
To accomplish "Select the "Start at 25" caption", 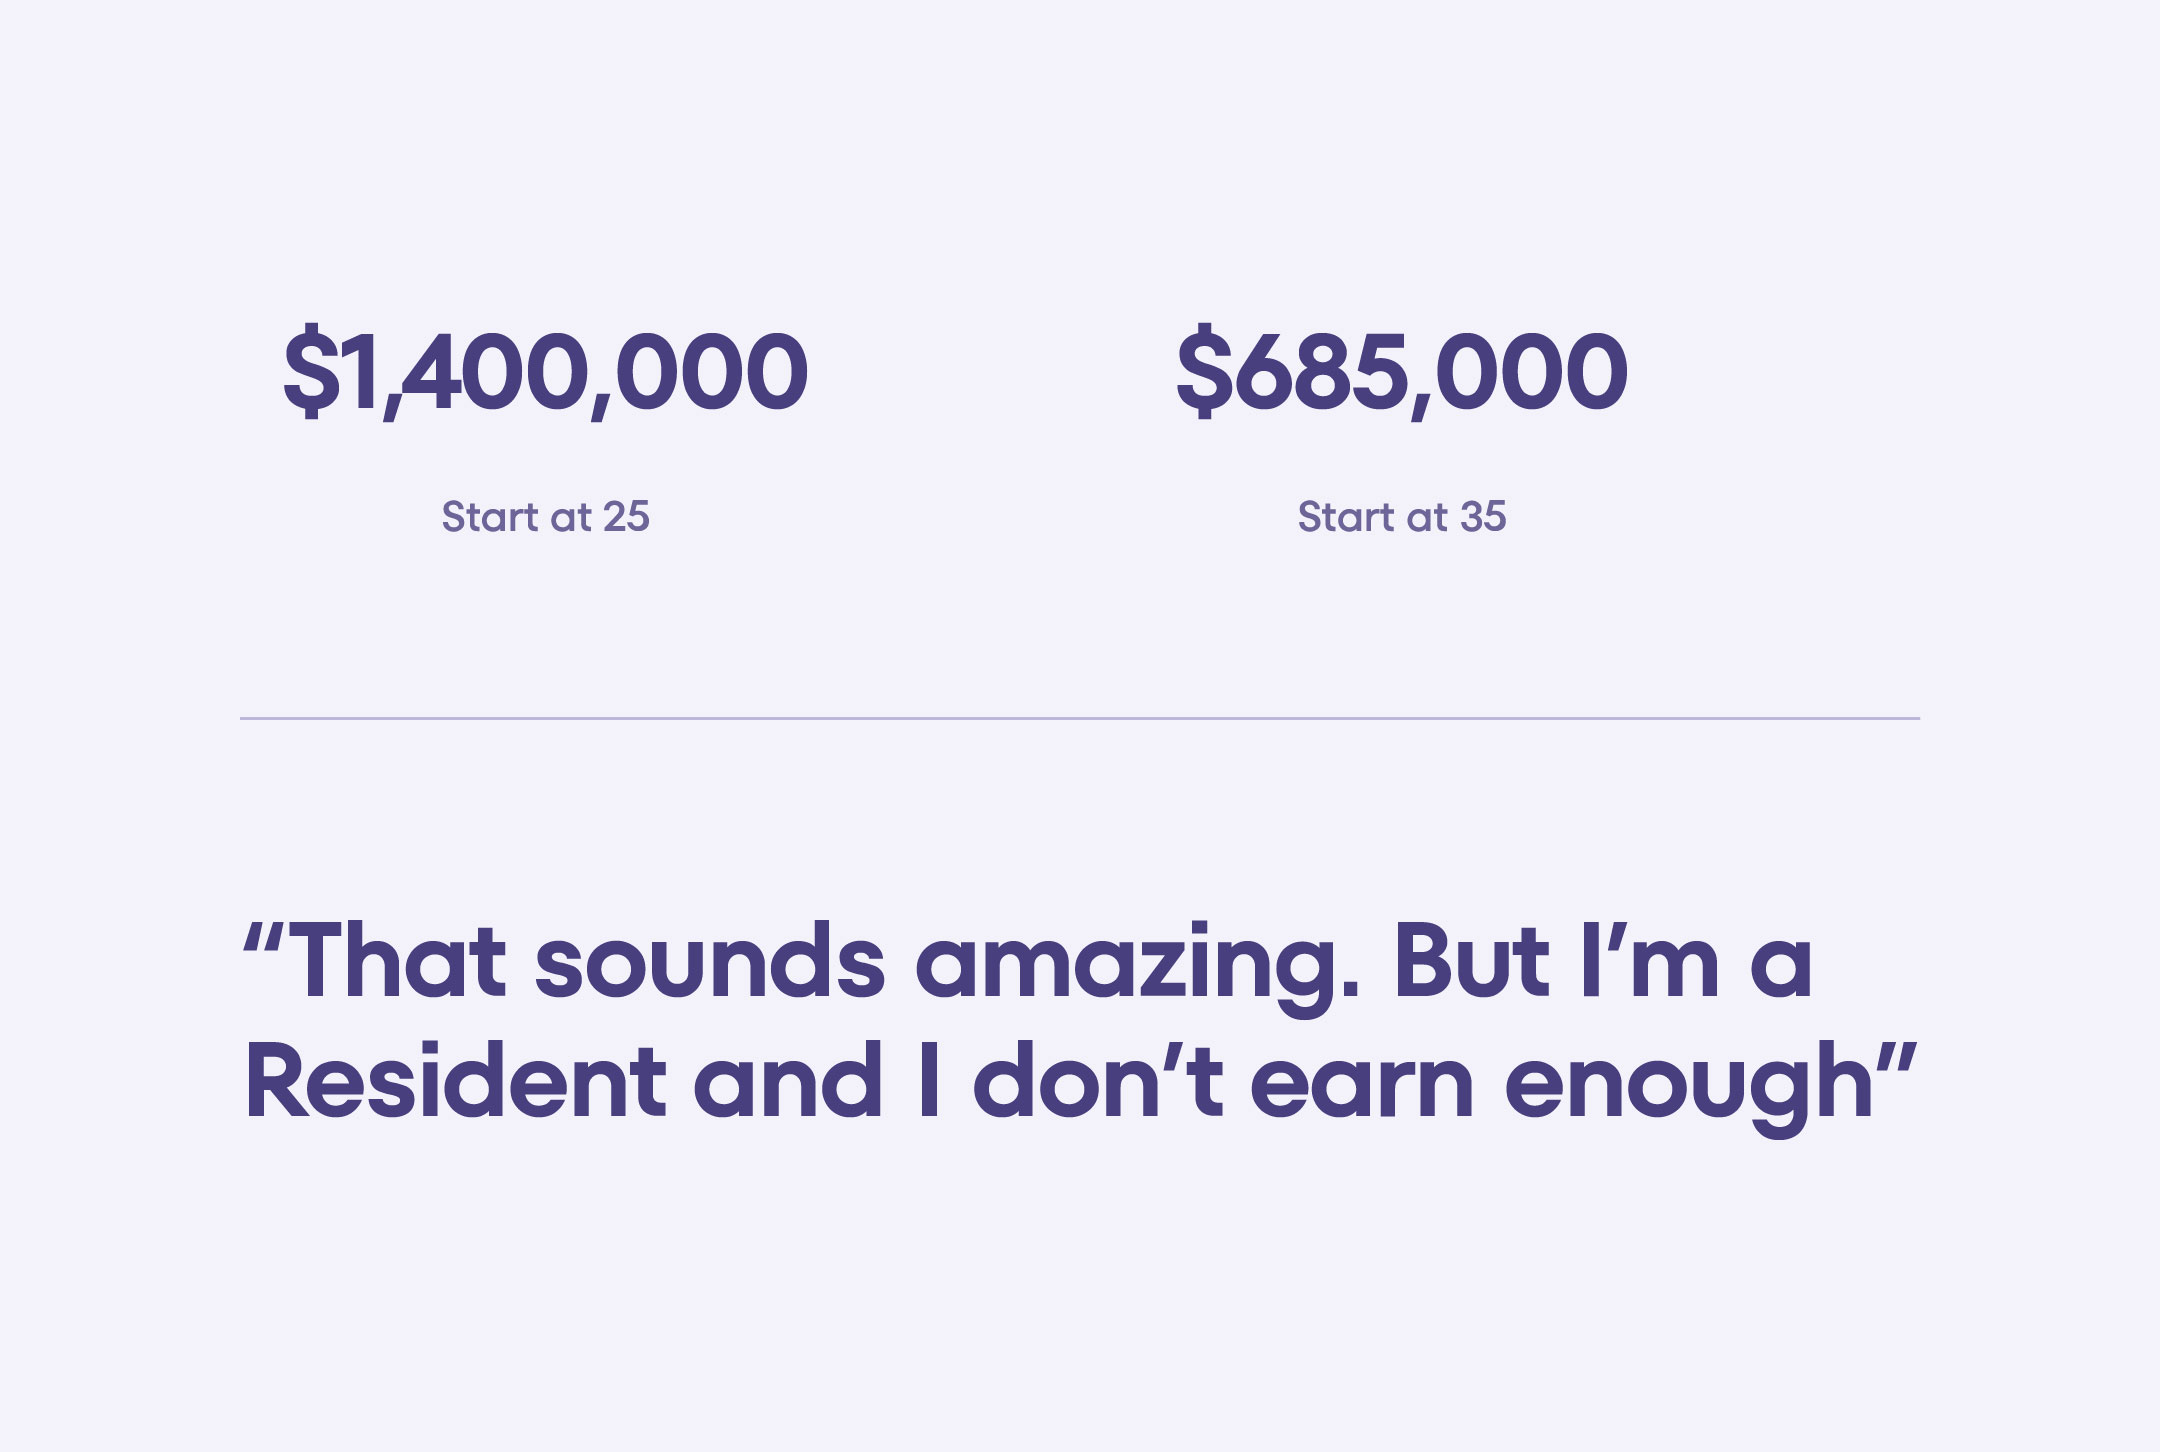I will pos(545,517).
